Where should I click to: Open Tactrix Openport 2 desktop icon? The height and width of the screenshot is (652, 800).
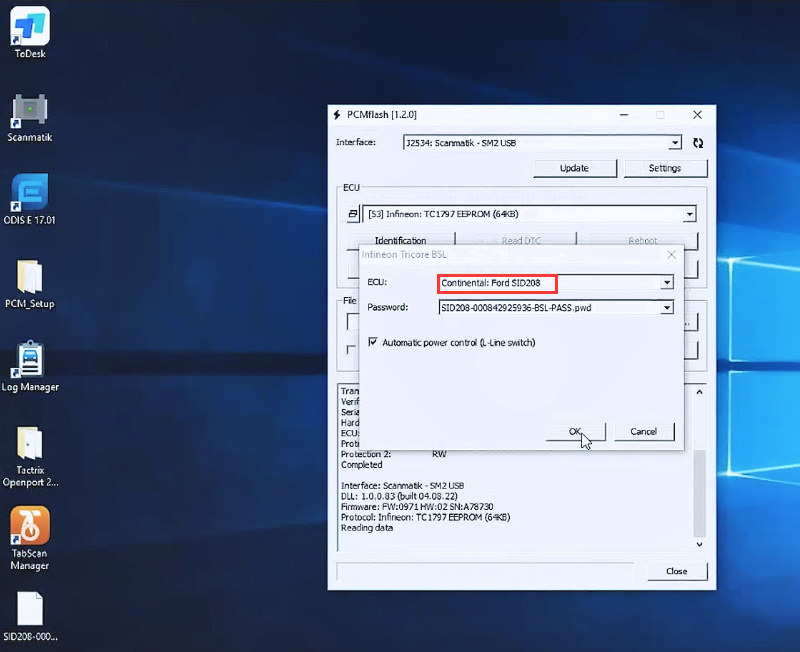pos(30,446)
